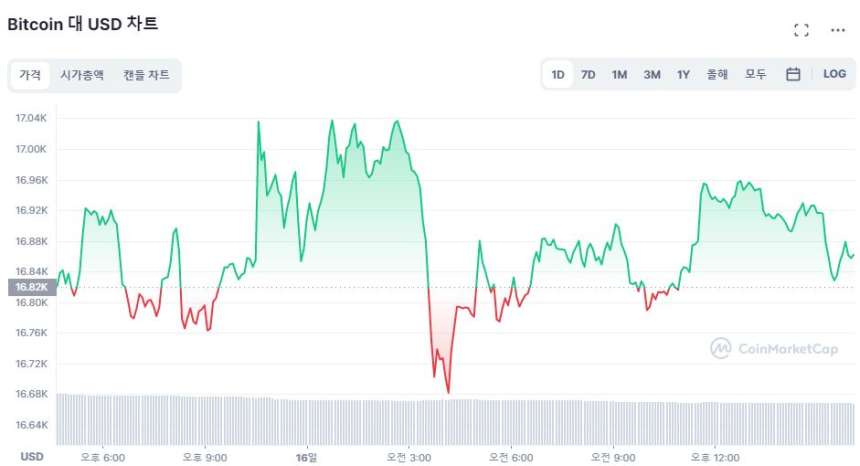Select the 7D time range
860x466 pixels.
(x=588, y=74)
